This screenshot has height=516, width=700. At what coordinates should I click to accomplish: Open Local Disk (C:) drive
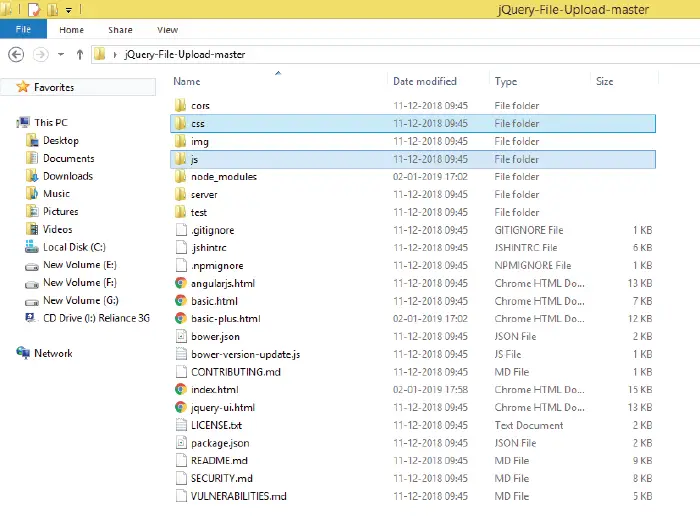[74, 247]
